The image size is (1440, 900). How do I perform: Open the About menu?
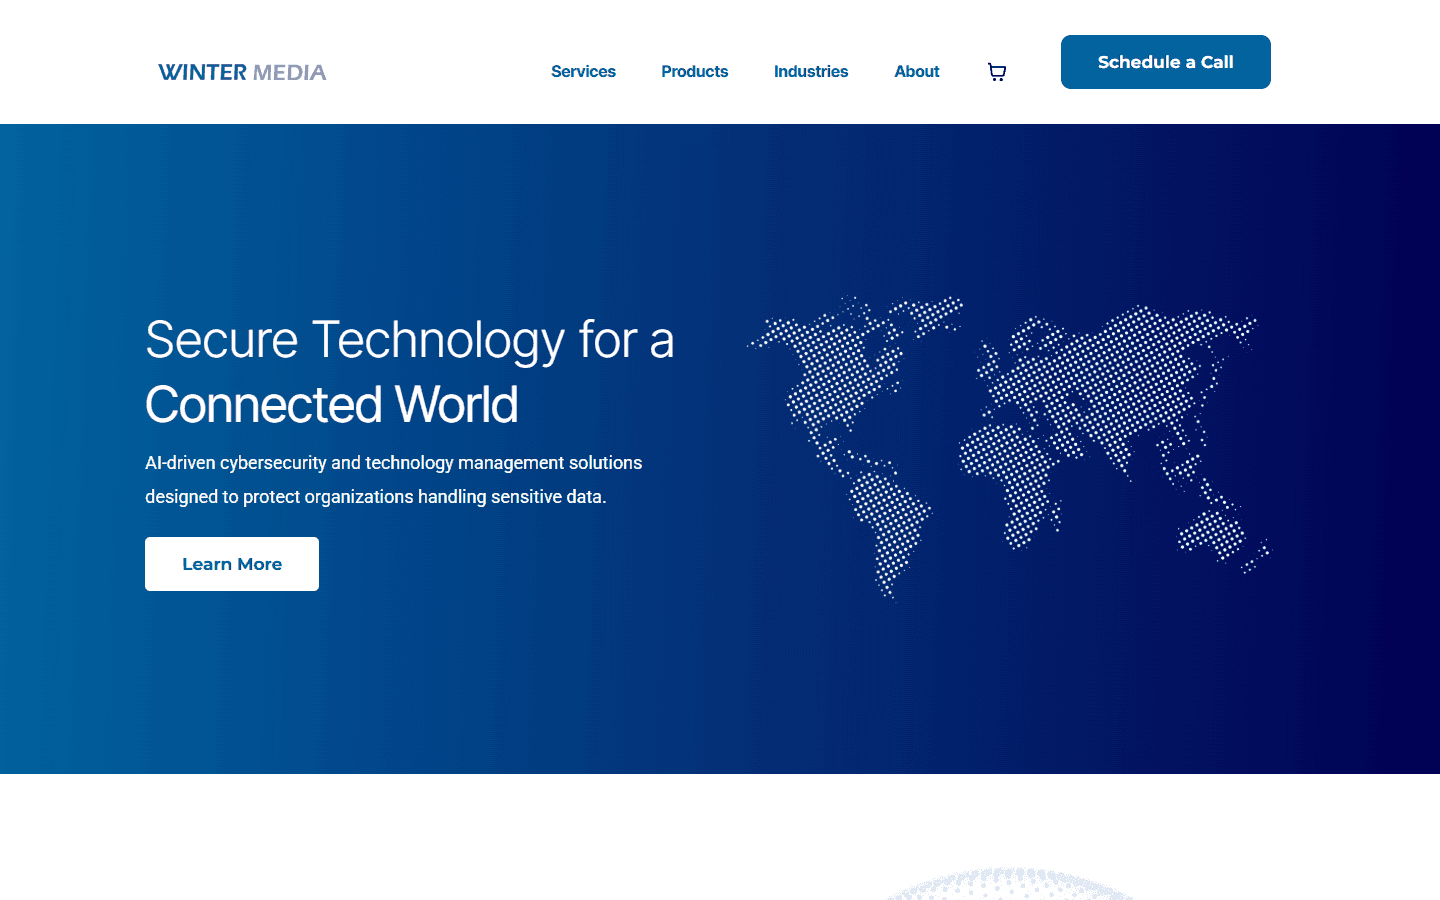pos(917,72)
